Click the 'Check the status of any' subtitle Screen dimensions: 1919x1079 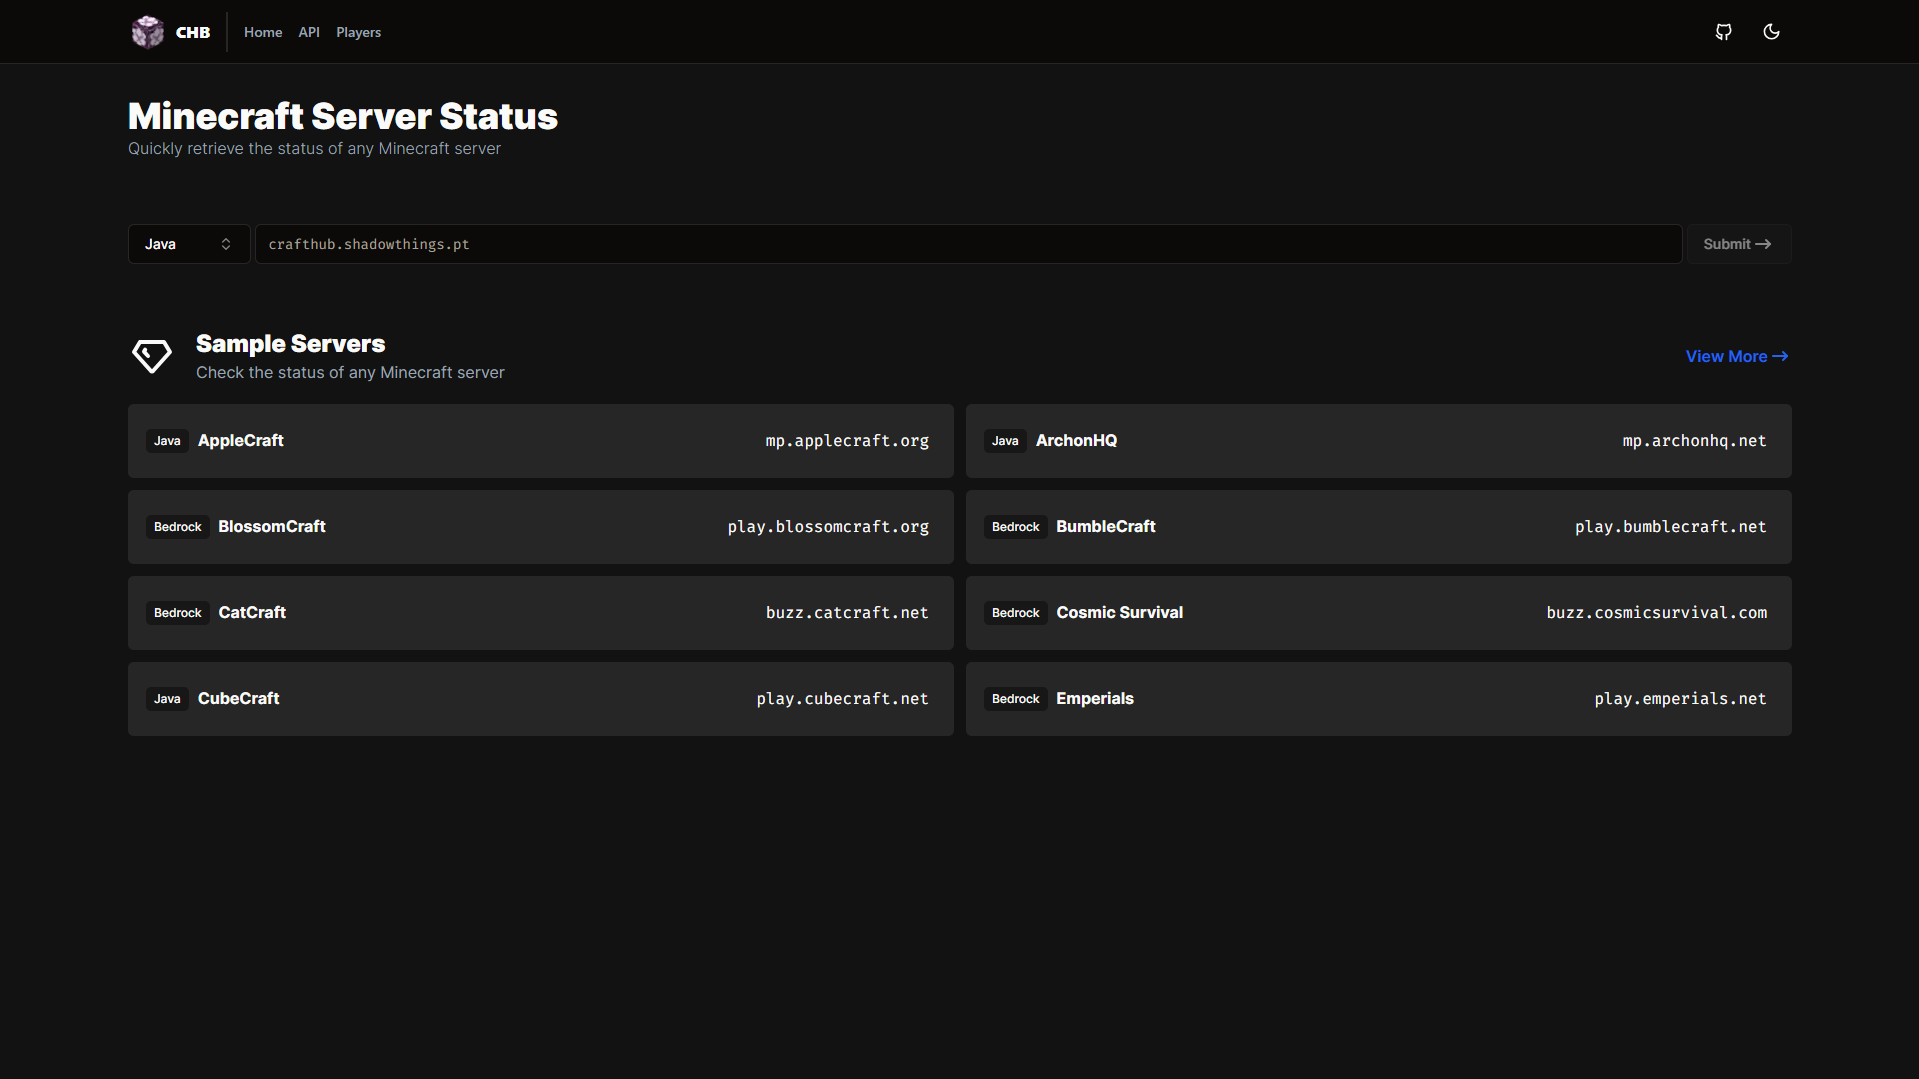pos(350,372)
